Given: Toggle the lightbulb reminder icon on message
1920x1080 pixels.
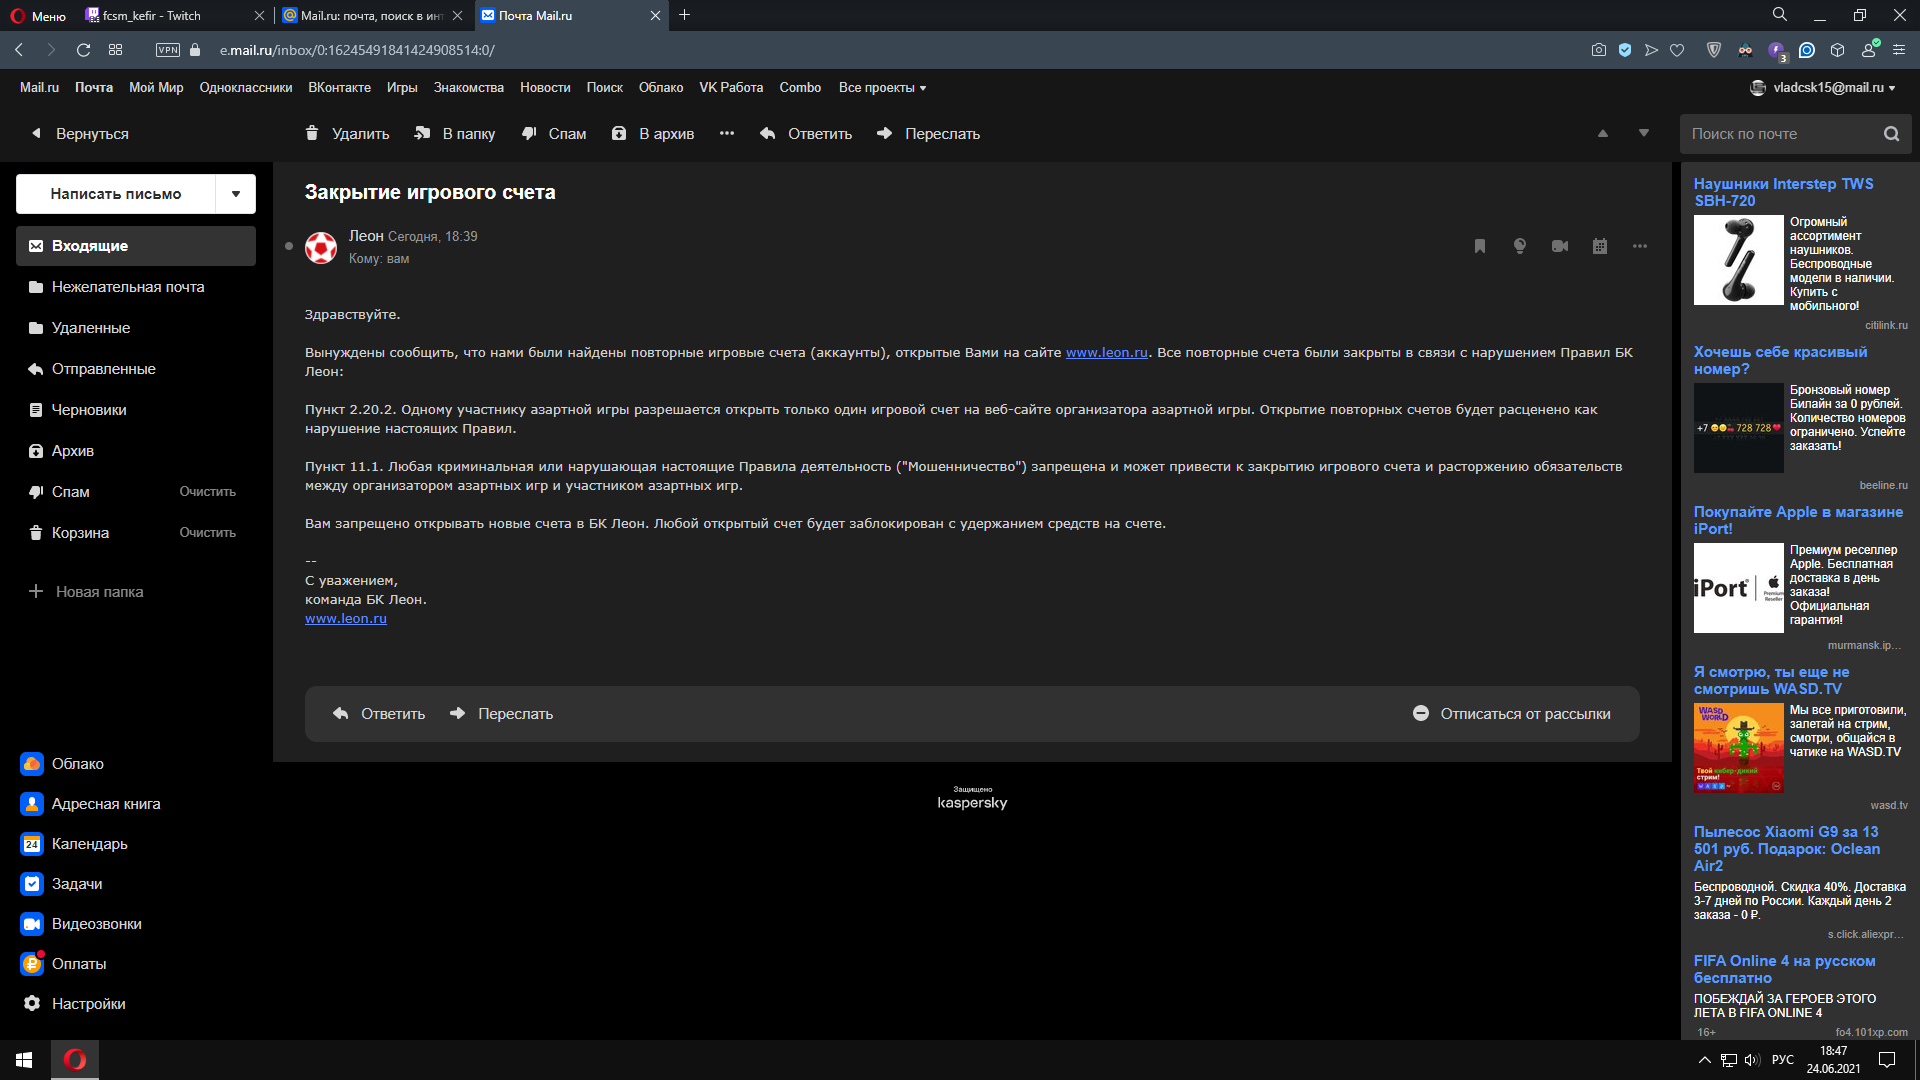Looking at the screenshot, I should pyautogui.click(x=1520, y=246).
